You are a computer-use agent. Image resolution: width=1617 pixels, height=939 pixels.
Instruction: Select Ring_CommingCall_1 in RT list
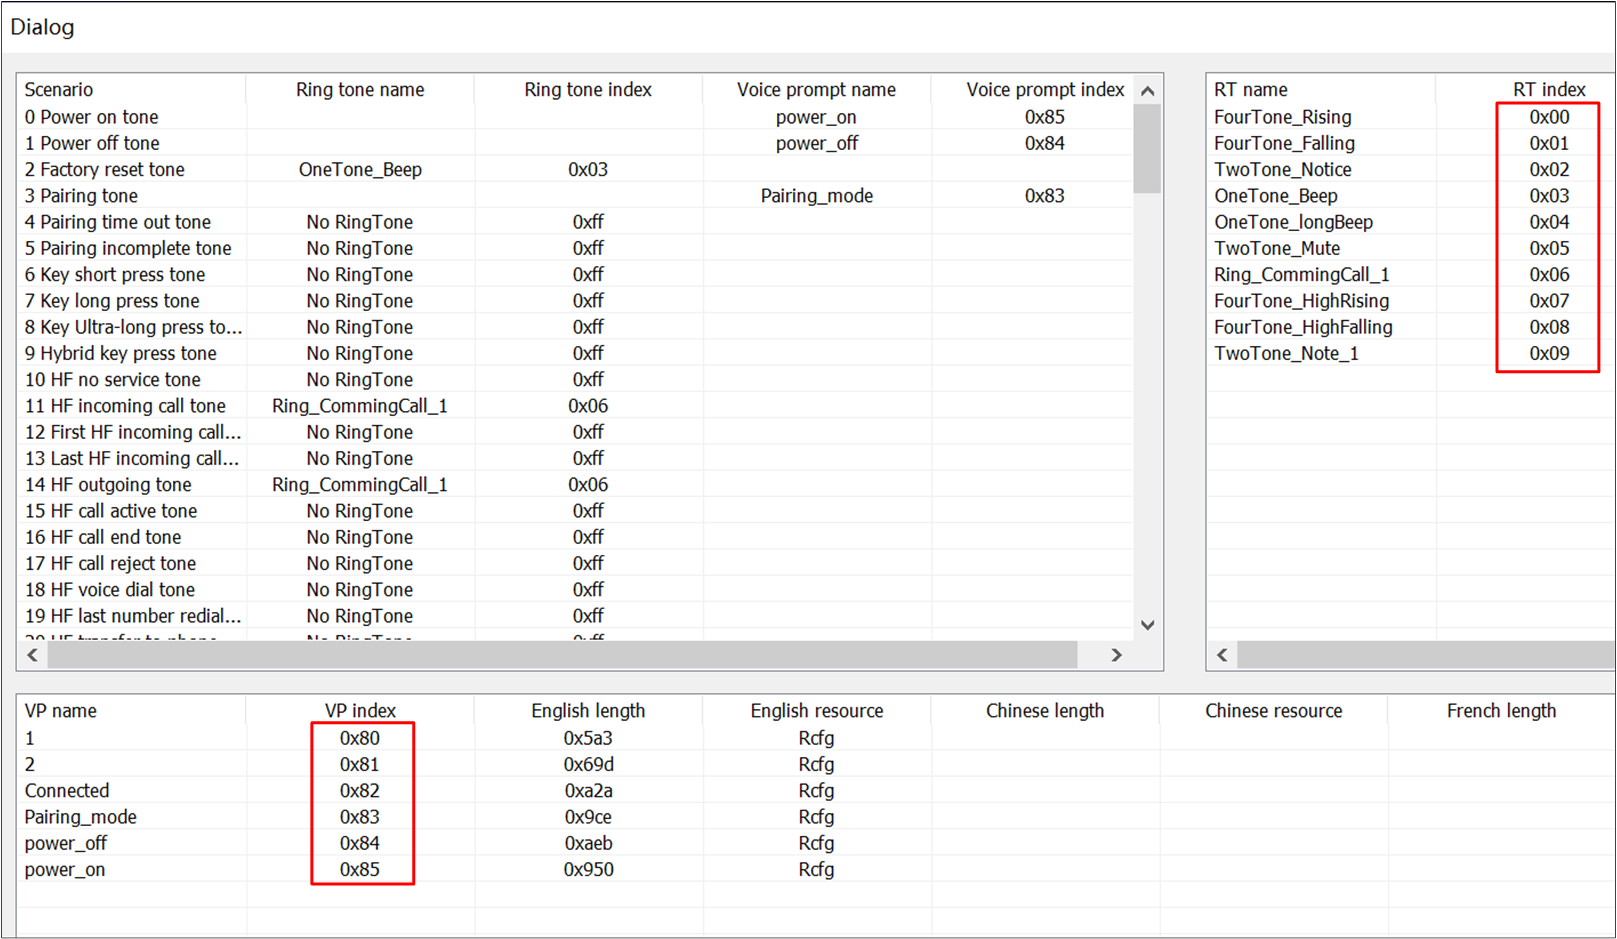(1302, 274)
